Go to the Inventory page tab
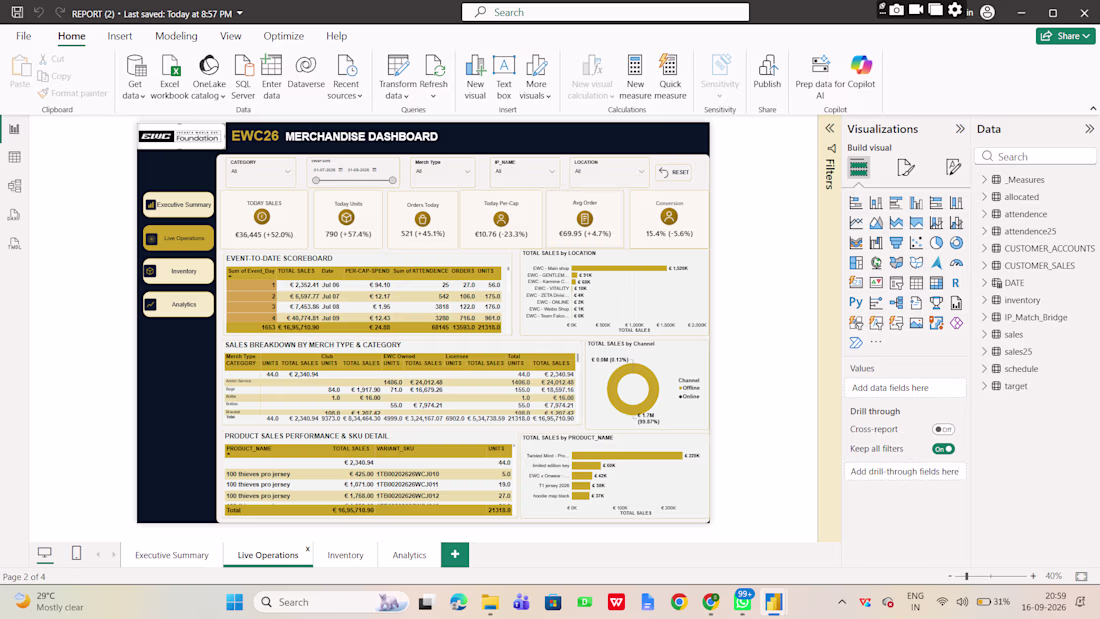Image resolution: width=1100 pixels, height=619 pixels. [345, 555]
